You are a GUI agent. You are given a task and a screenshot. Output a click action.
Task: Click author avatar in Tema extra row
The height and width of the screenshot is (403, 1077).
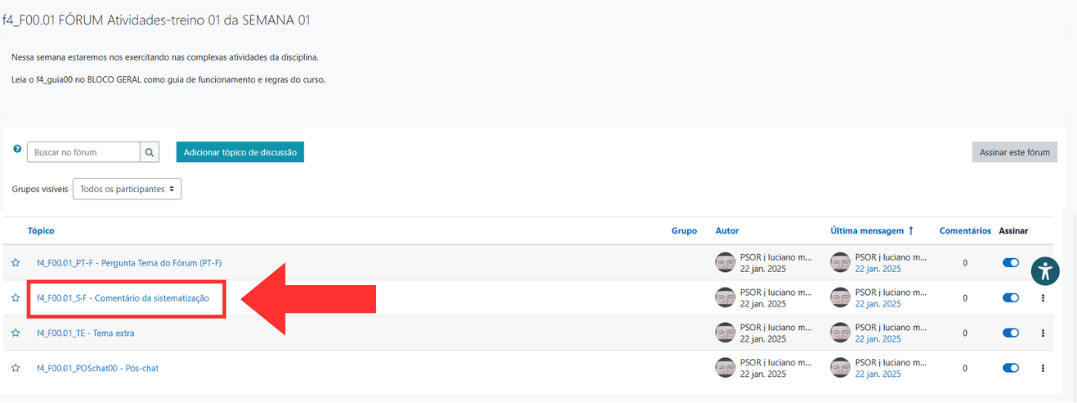[x=726, y=333]
